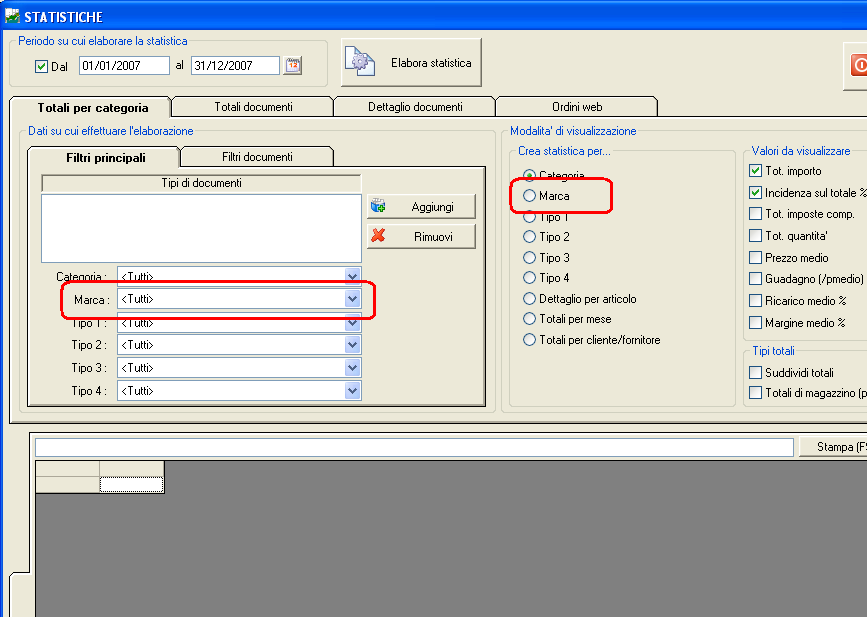
Task: Open the Tipo 3 filter dropdown
Action: (352, 368)
